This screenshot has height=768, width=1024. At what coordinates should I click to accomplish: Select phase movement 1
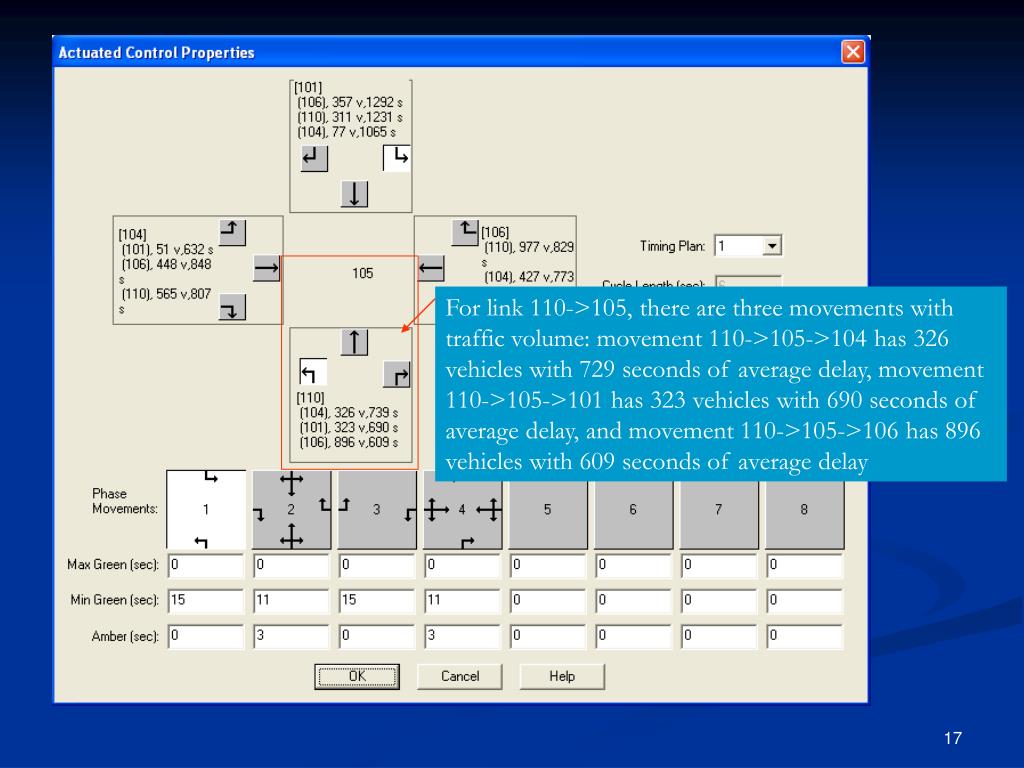206,509
